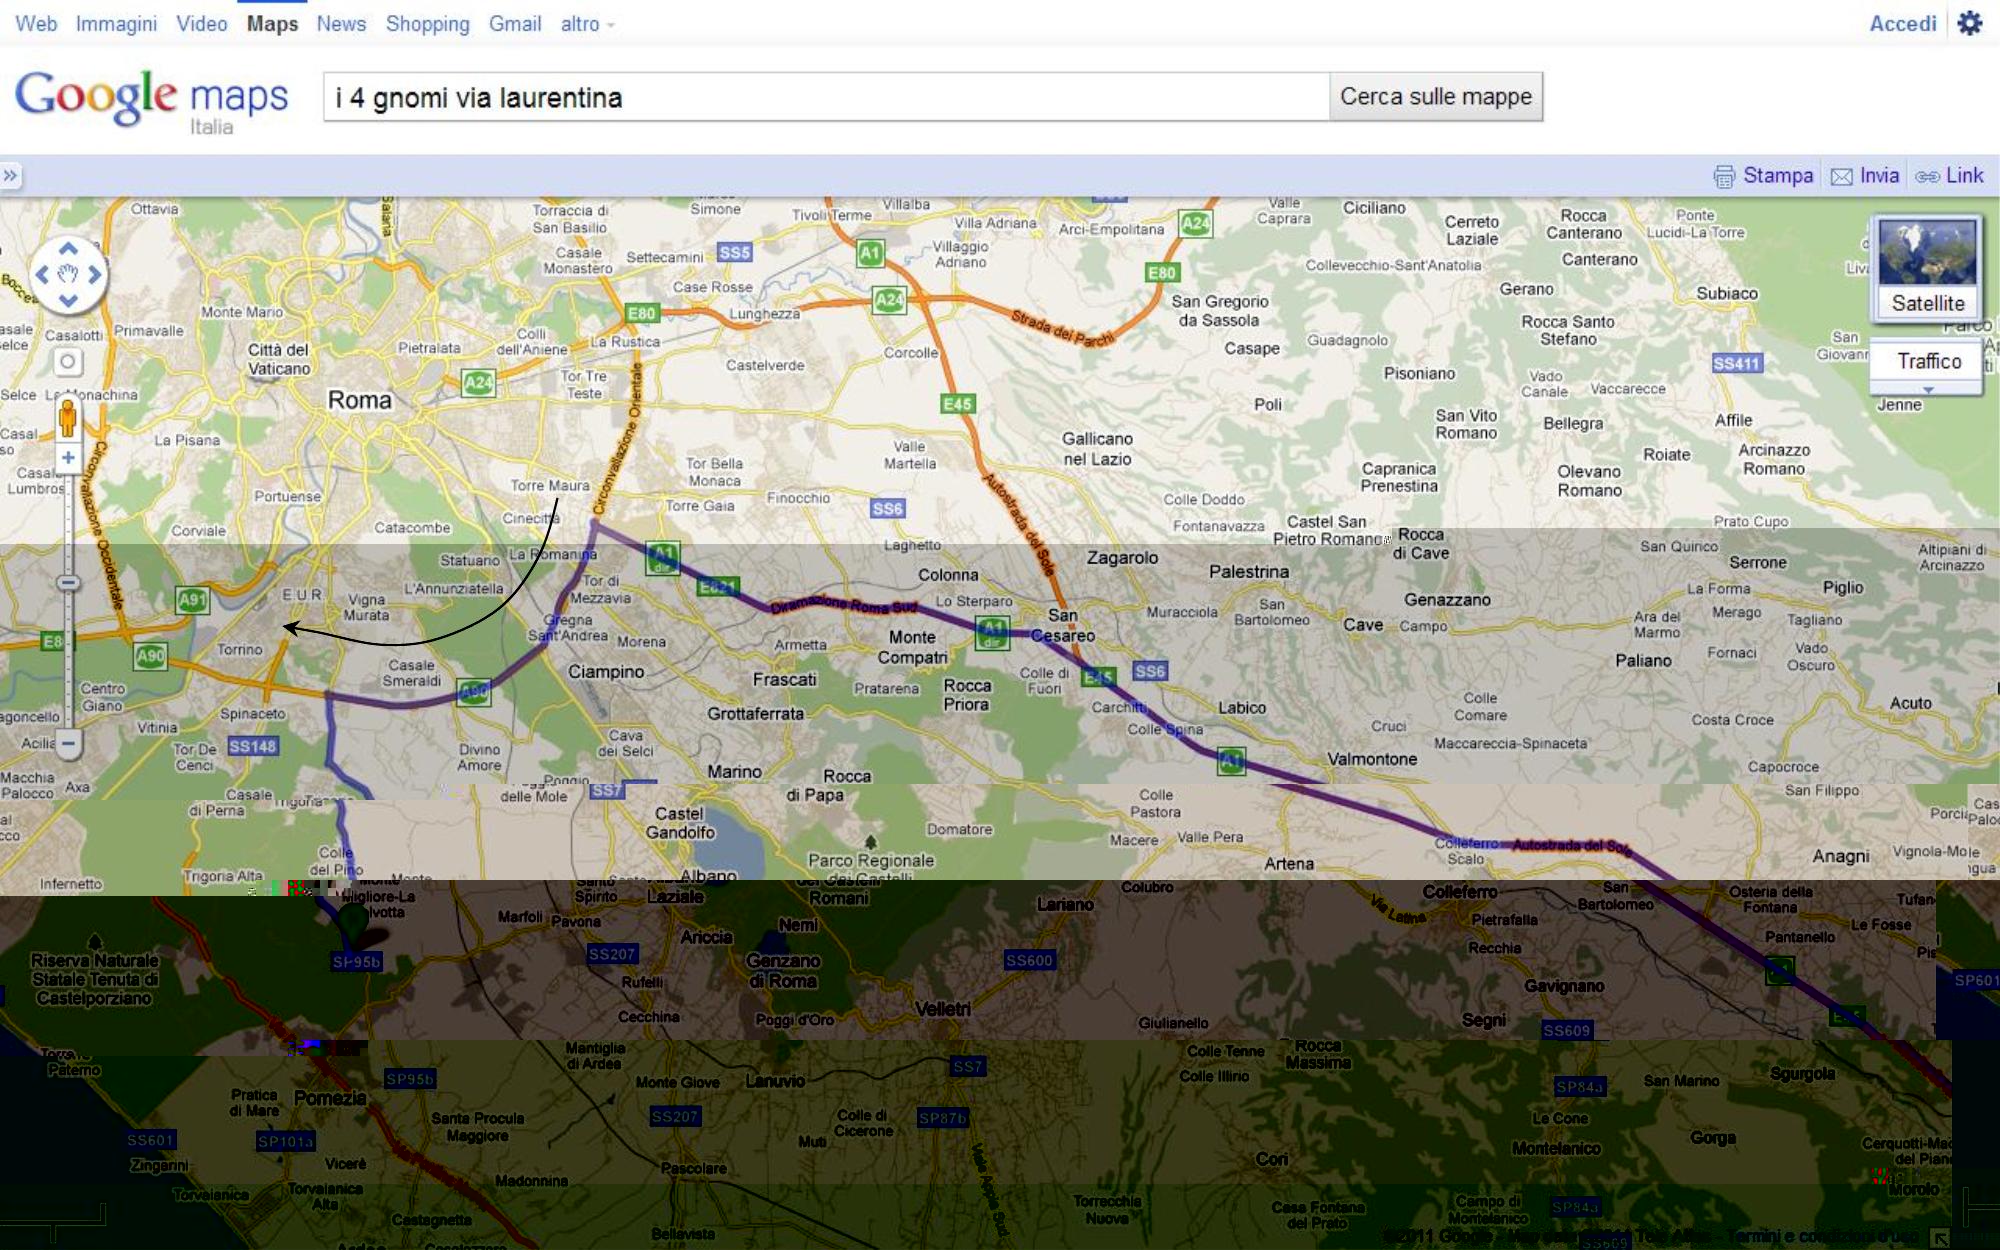This screenshot has height=1250, width=2000.
Task: Select the Maps tab
Action: (x=272, y=24)
